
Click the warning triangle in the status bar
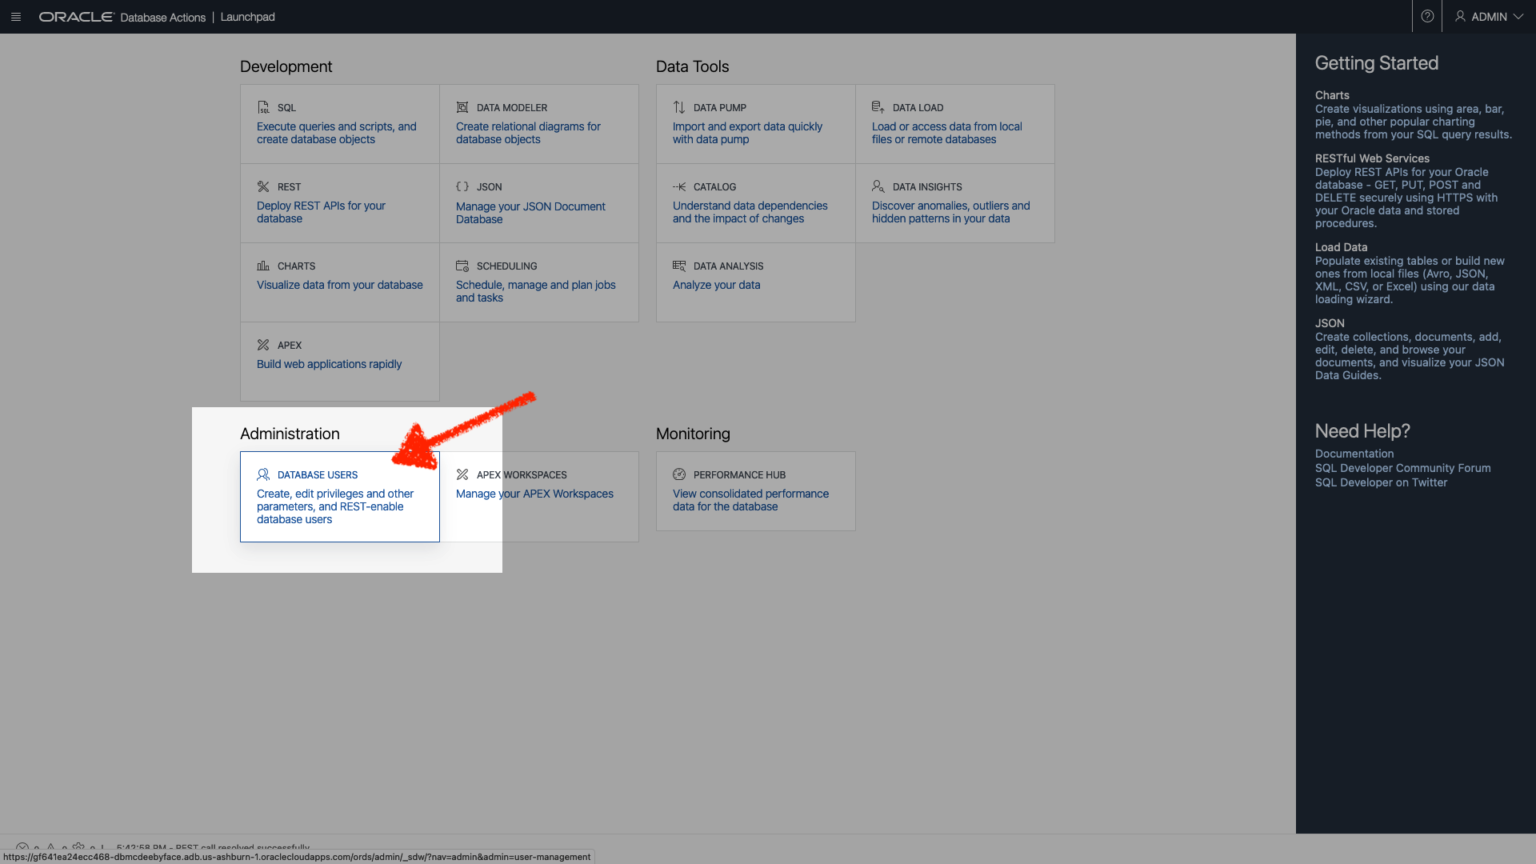(x=50, y=847)
